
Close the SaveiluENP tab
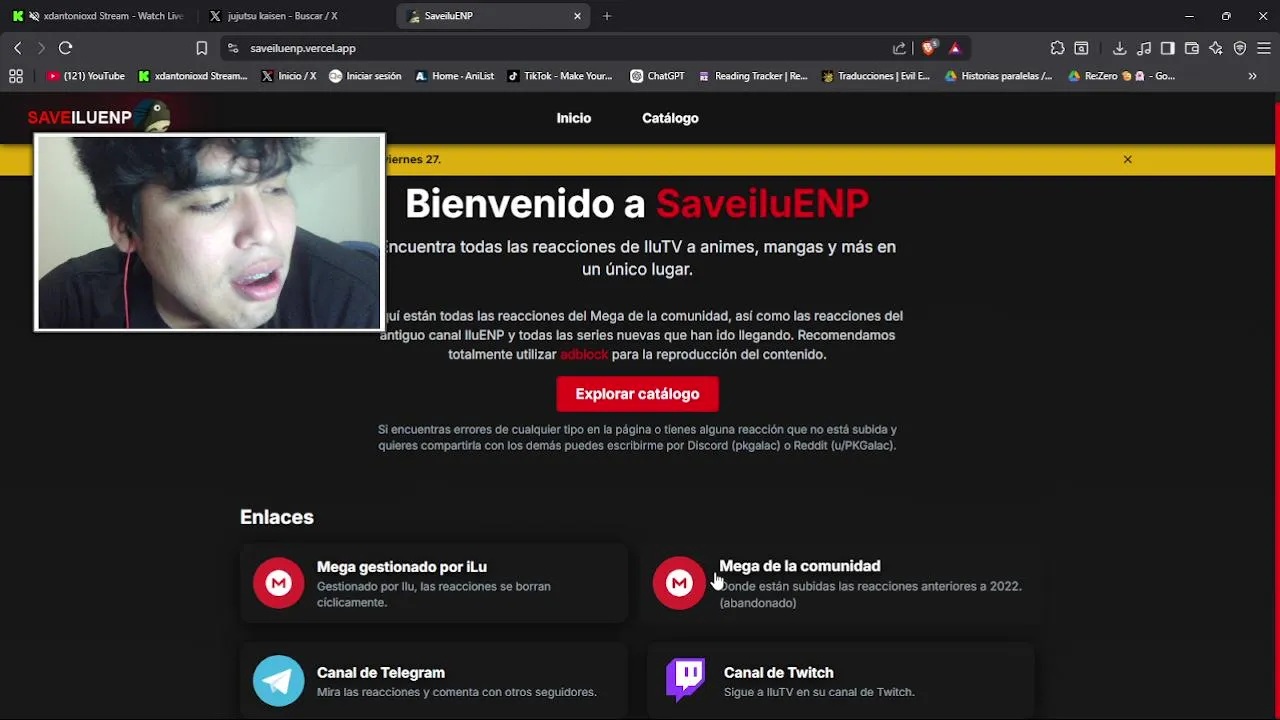(x=577, y=16)
